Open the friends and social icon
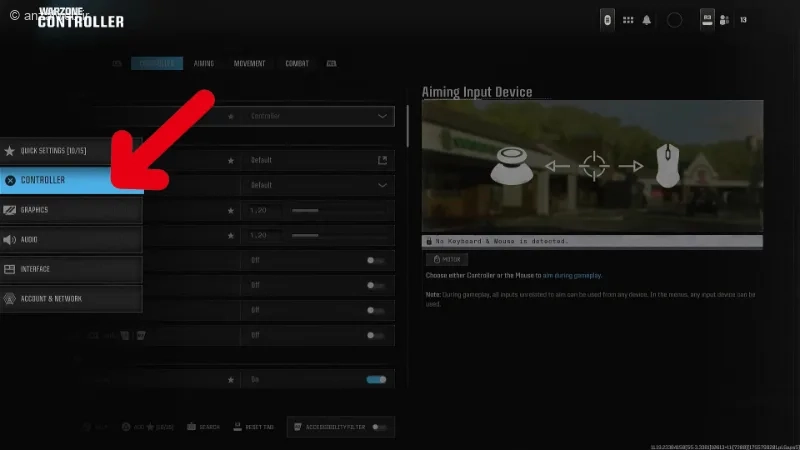The width and height of the screenshot is (800, 450). point(724,20)
